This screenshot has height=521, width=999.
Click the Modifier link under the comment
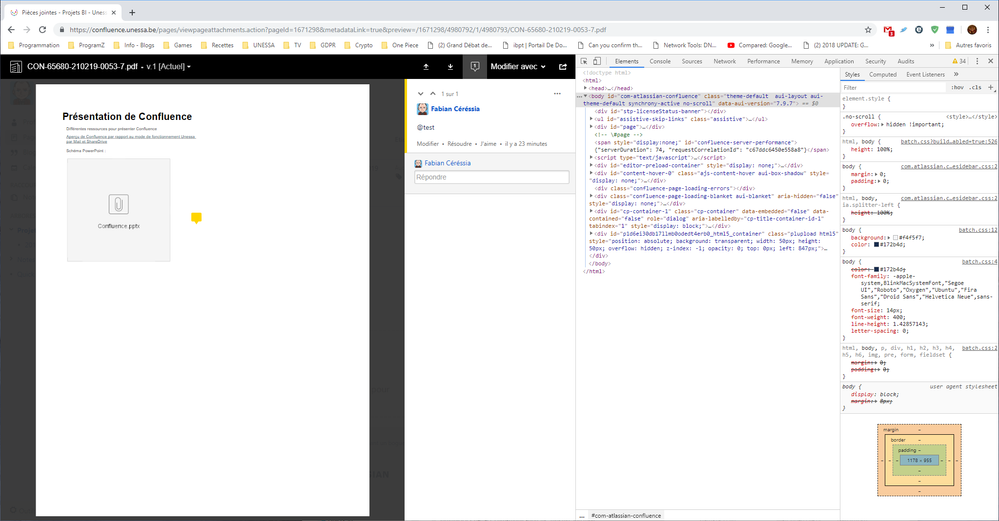tap(428, 144)
